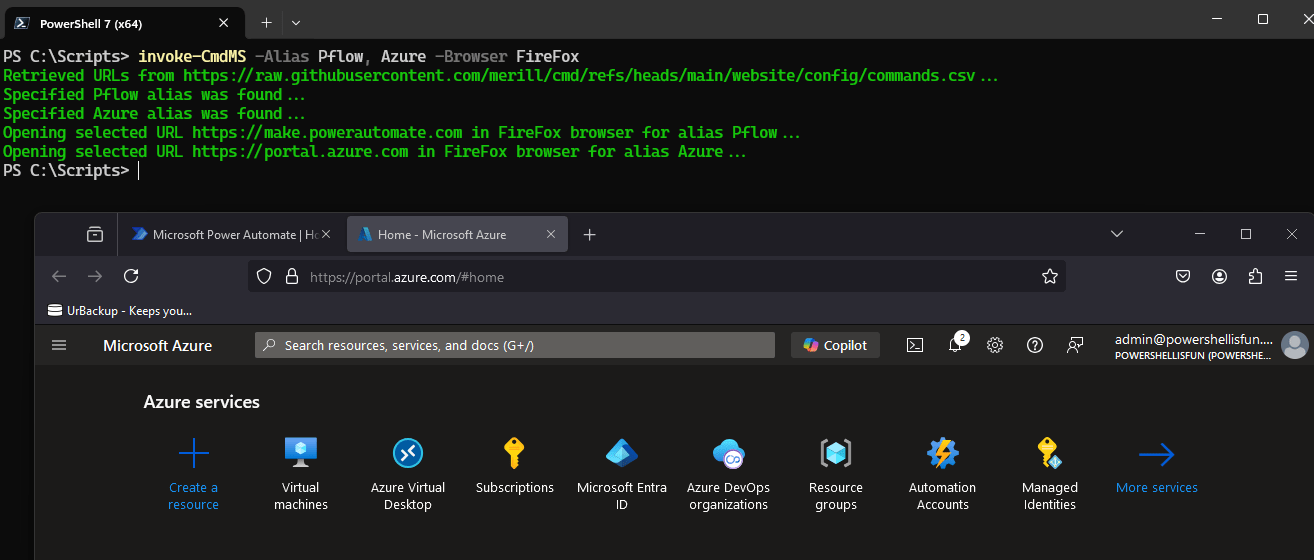Screen dimensions: 1314x560
Task: Click the Azure services heading
Action: [x=202, y=402]
